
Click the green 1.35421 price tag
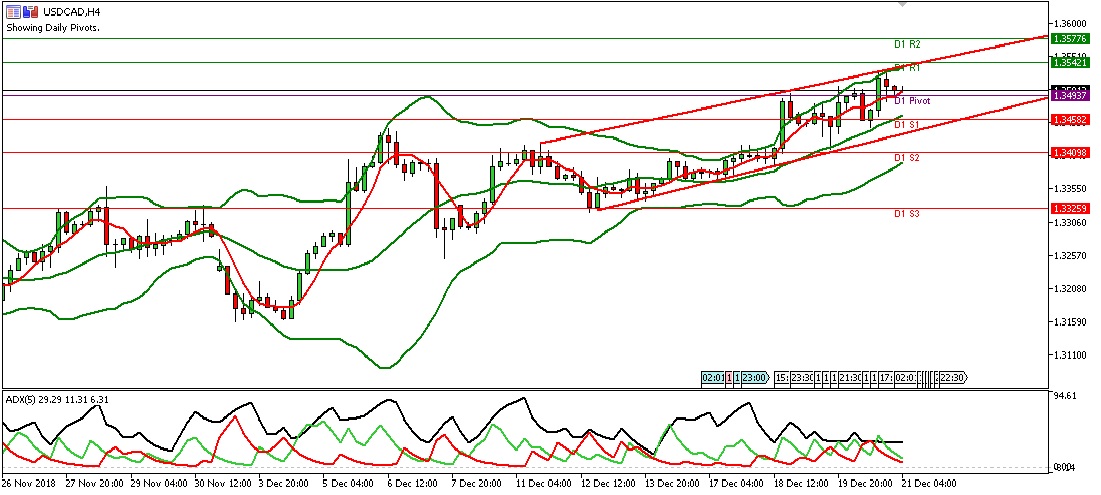coord(1071,62)
